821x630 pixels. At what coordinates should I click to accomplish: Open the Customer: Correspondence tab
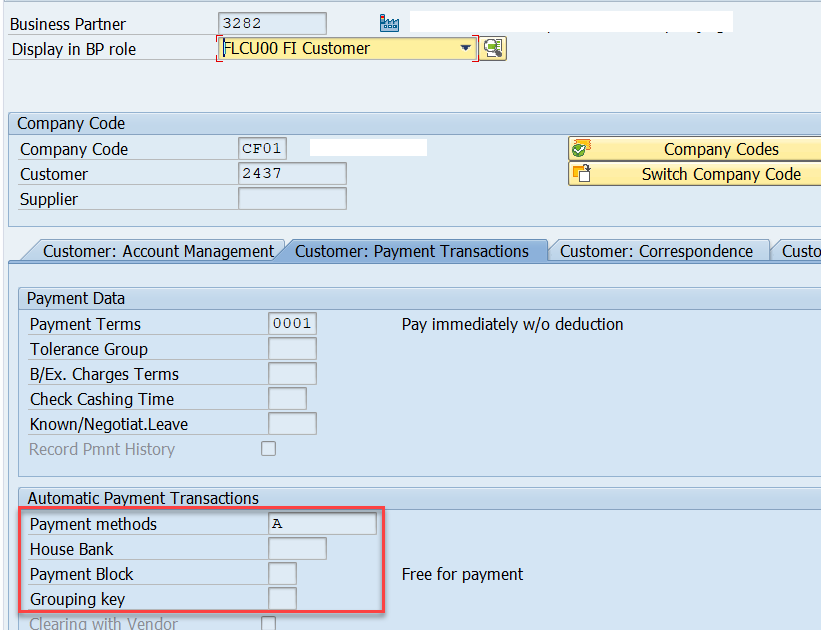658,251
